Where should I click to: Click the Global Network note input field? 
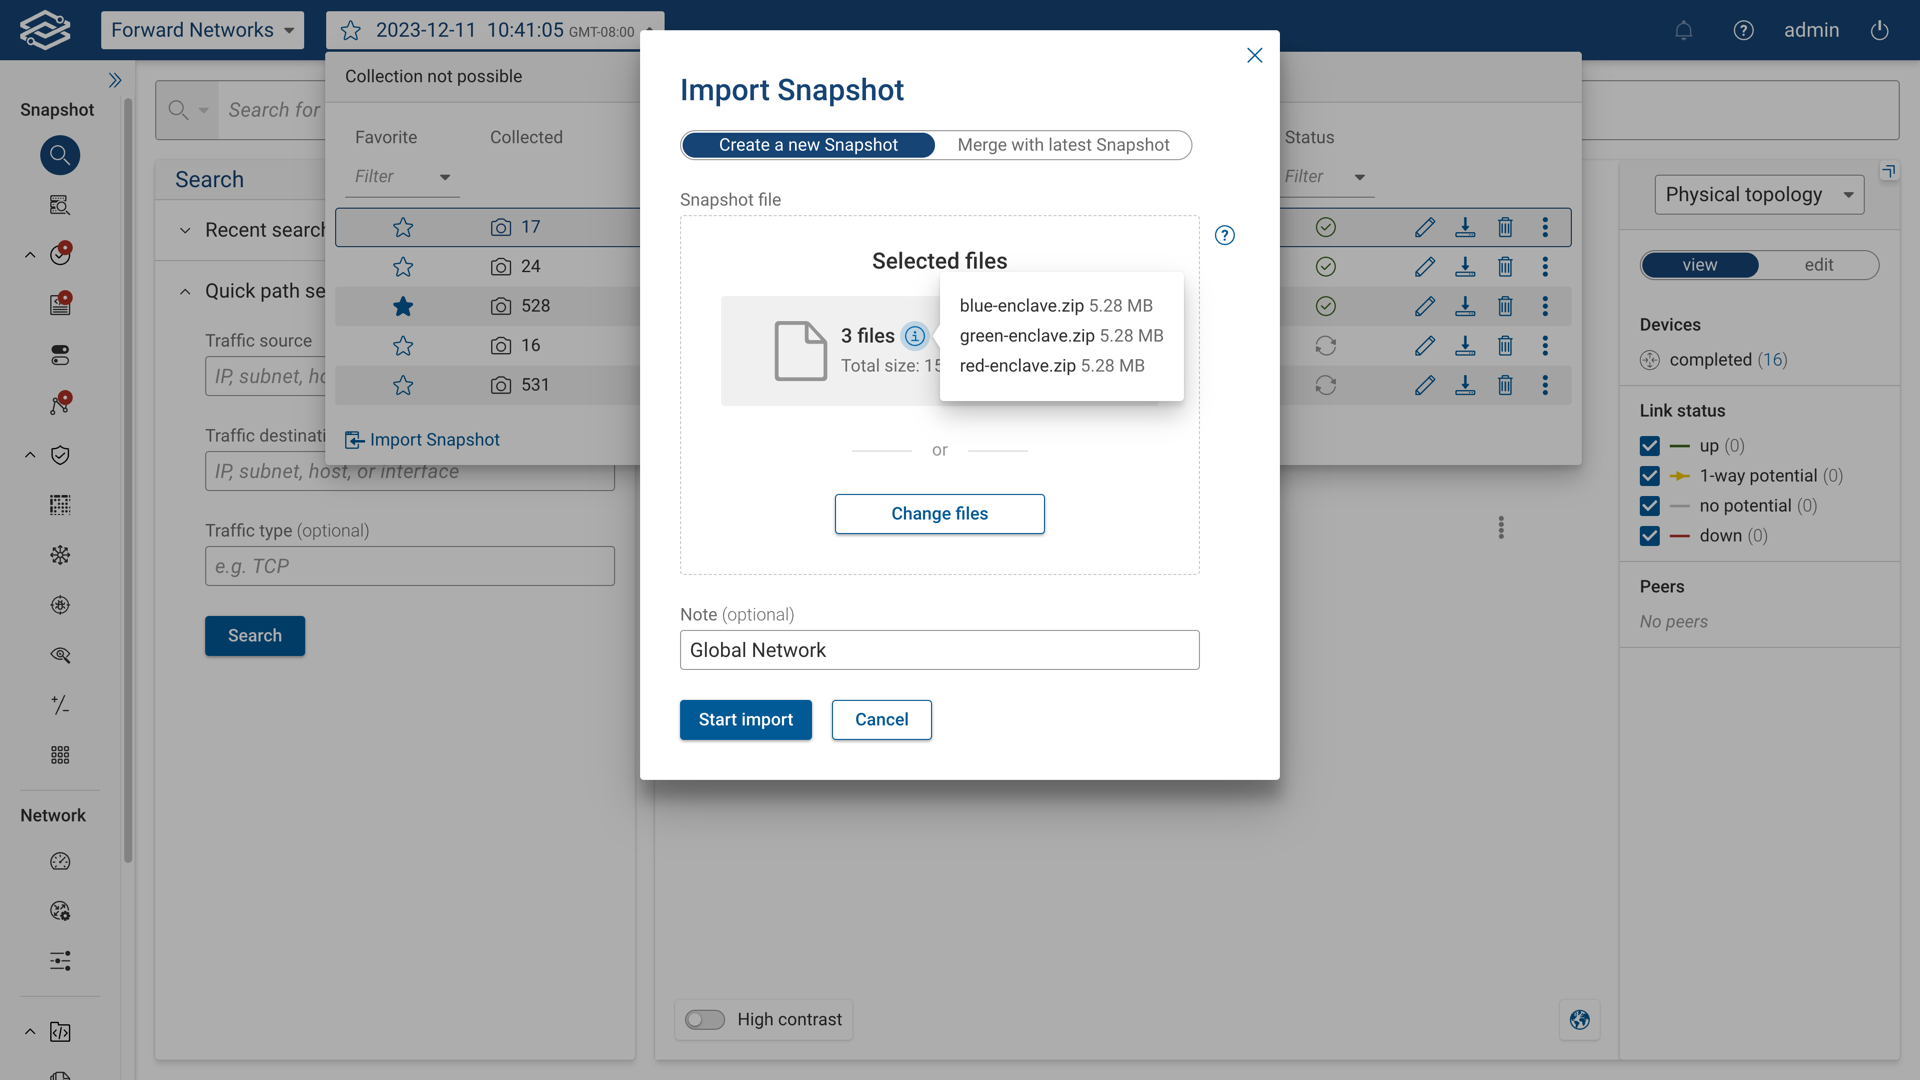tap(939, 650)
